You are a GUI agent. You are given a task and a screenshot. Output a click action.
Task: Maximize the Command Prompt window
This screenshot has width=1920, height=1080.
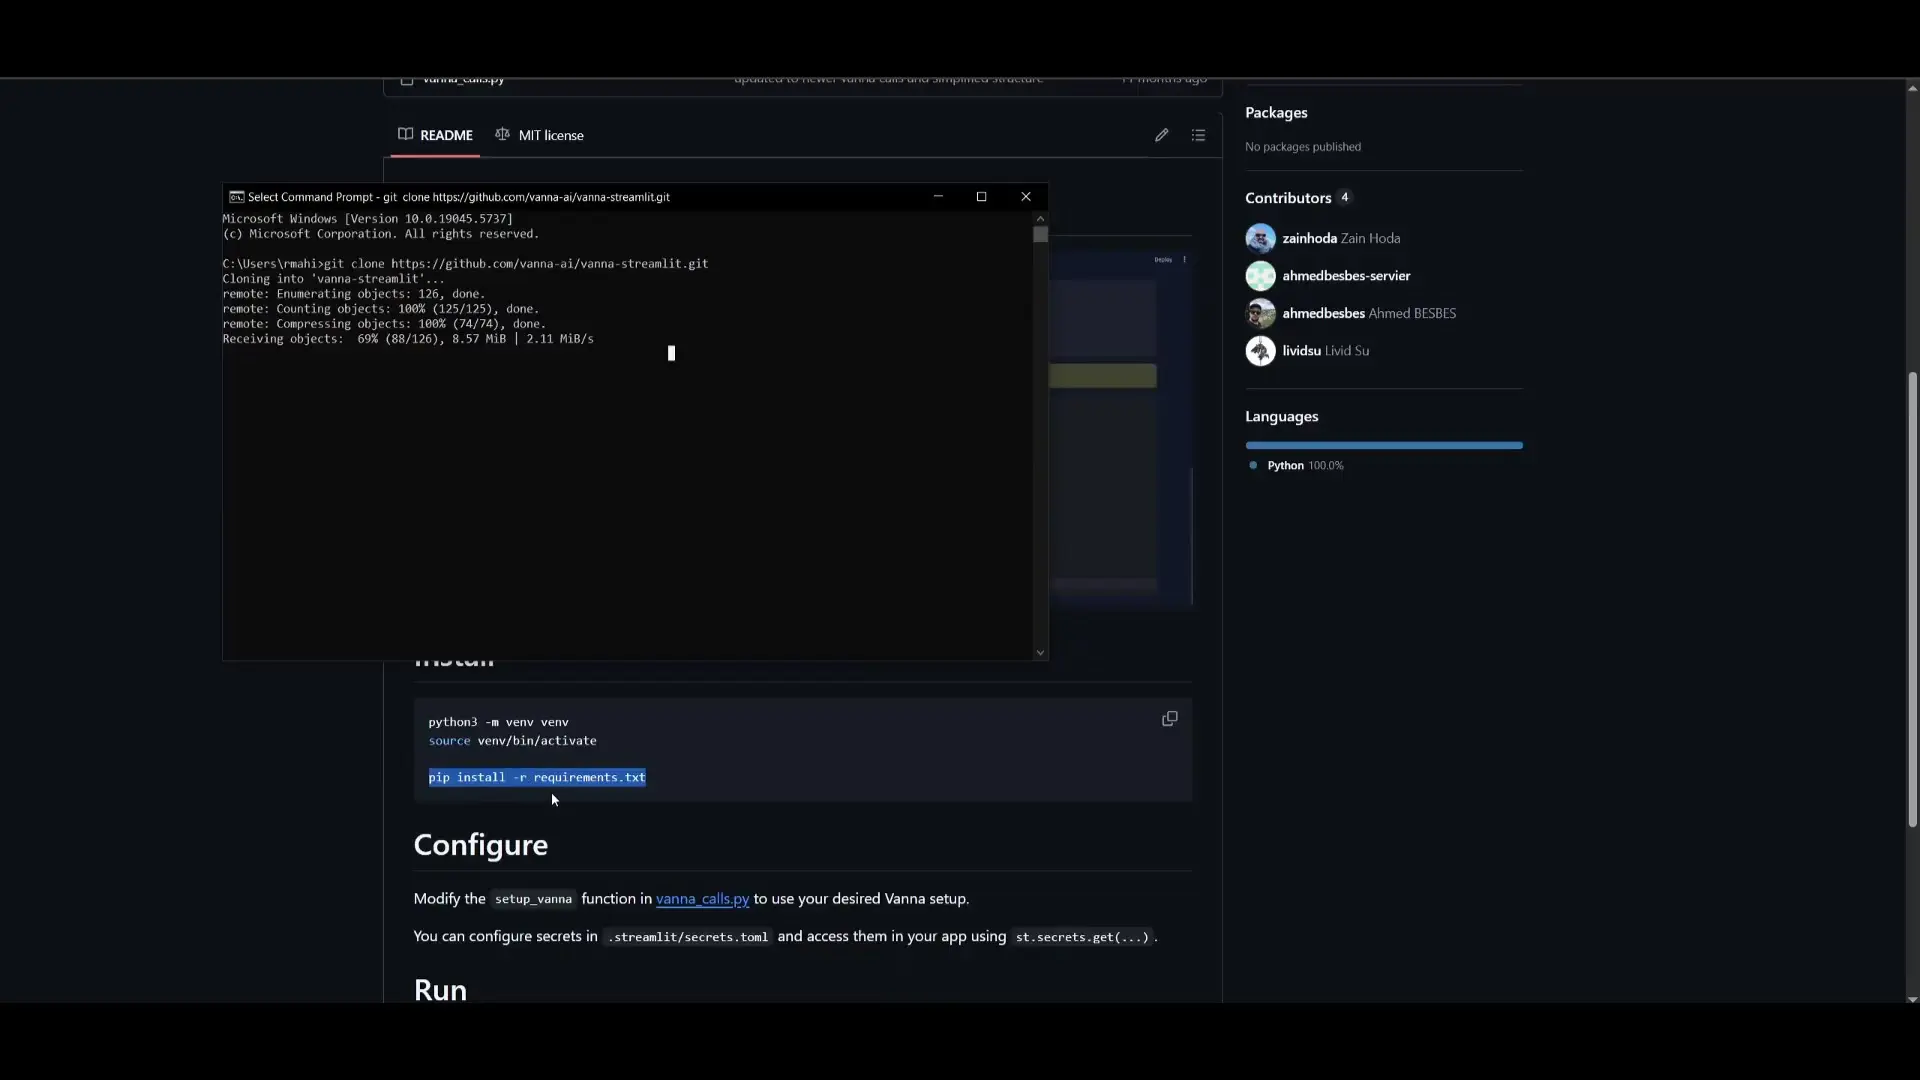[x=981, y=197]
